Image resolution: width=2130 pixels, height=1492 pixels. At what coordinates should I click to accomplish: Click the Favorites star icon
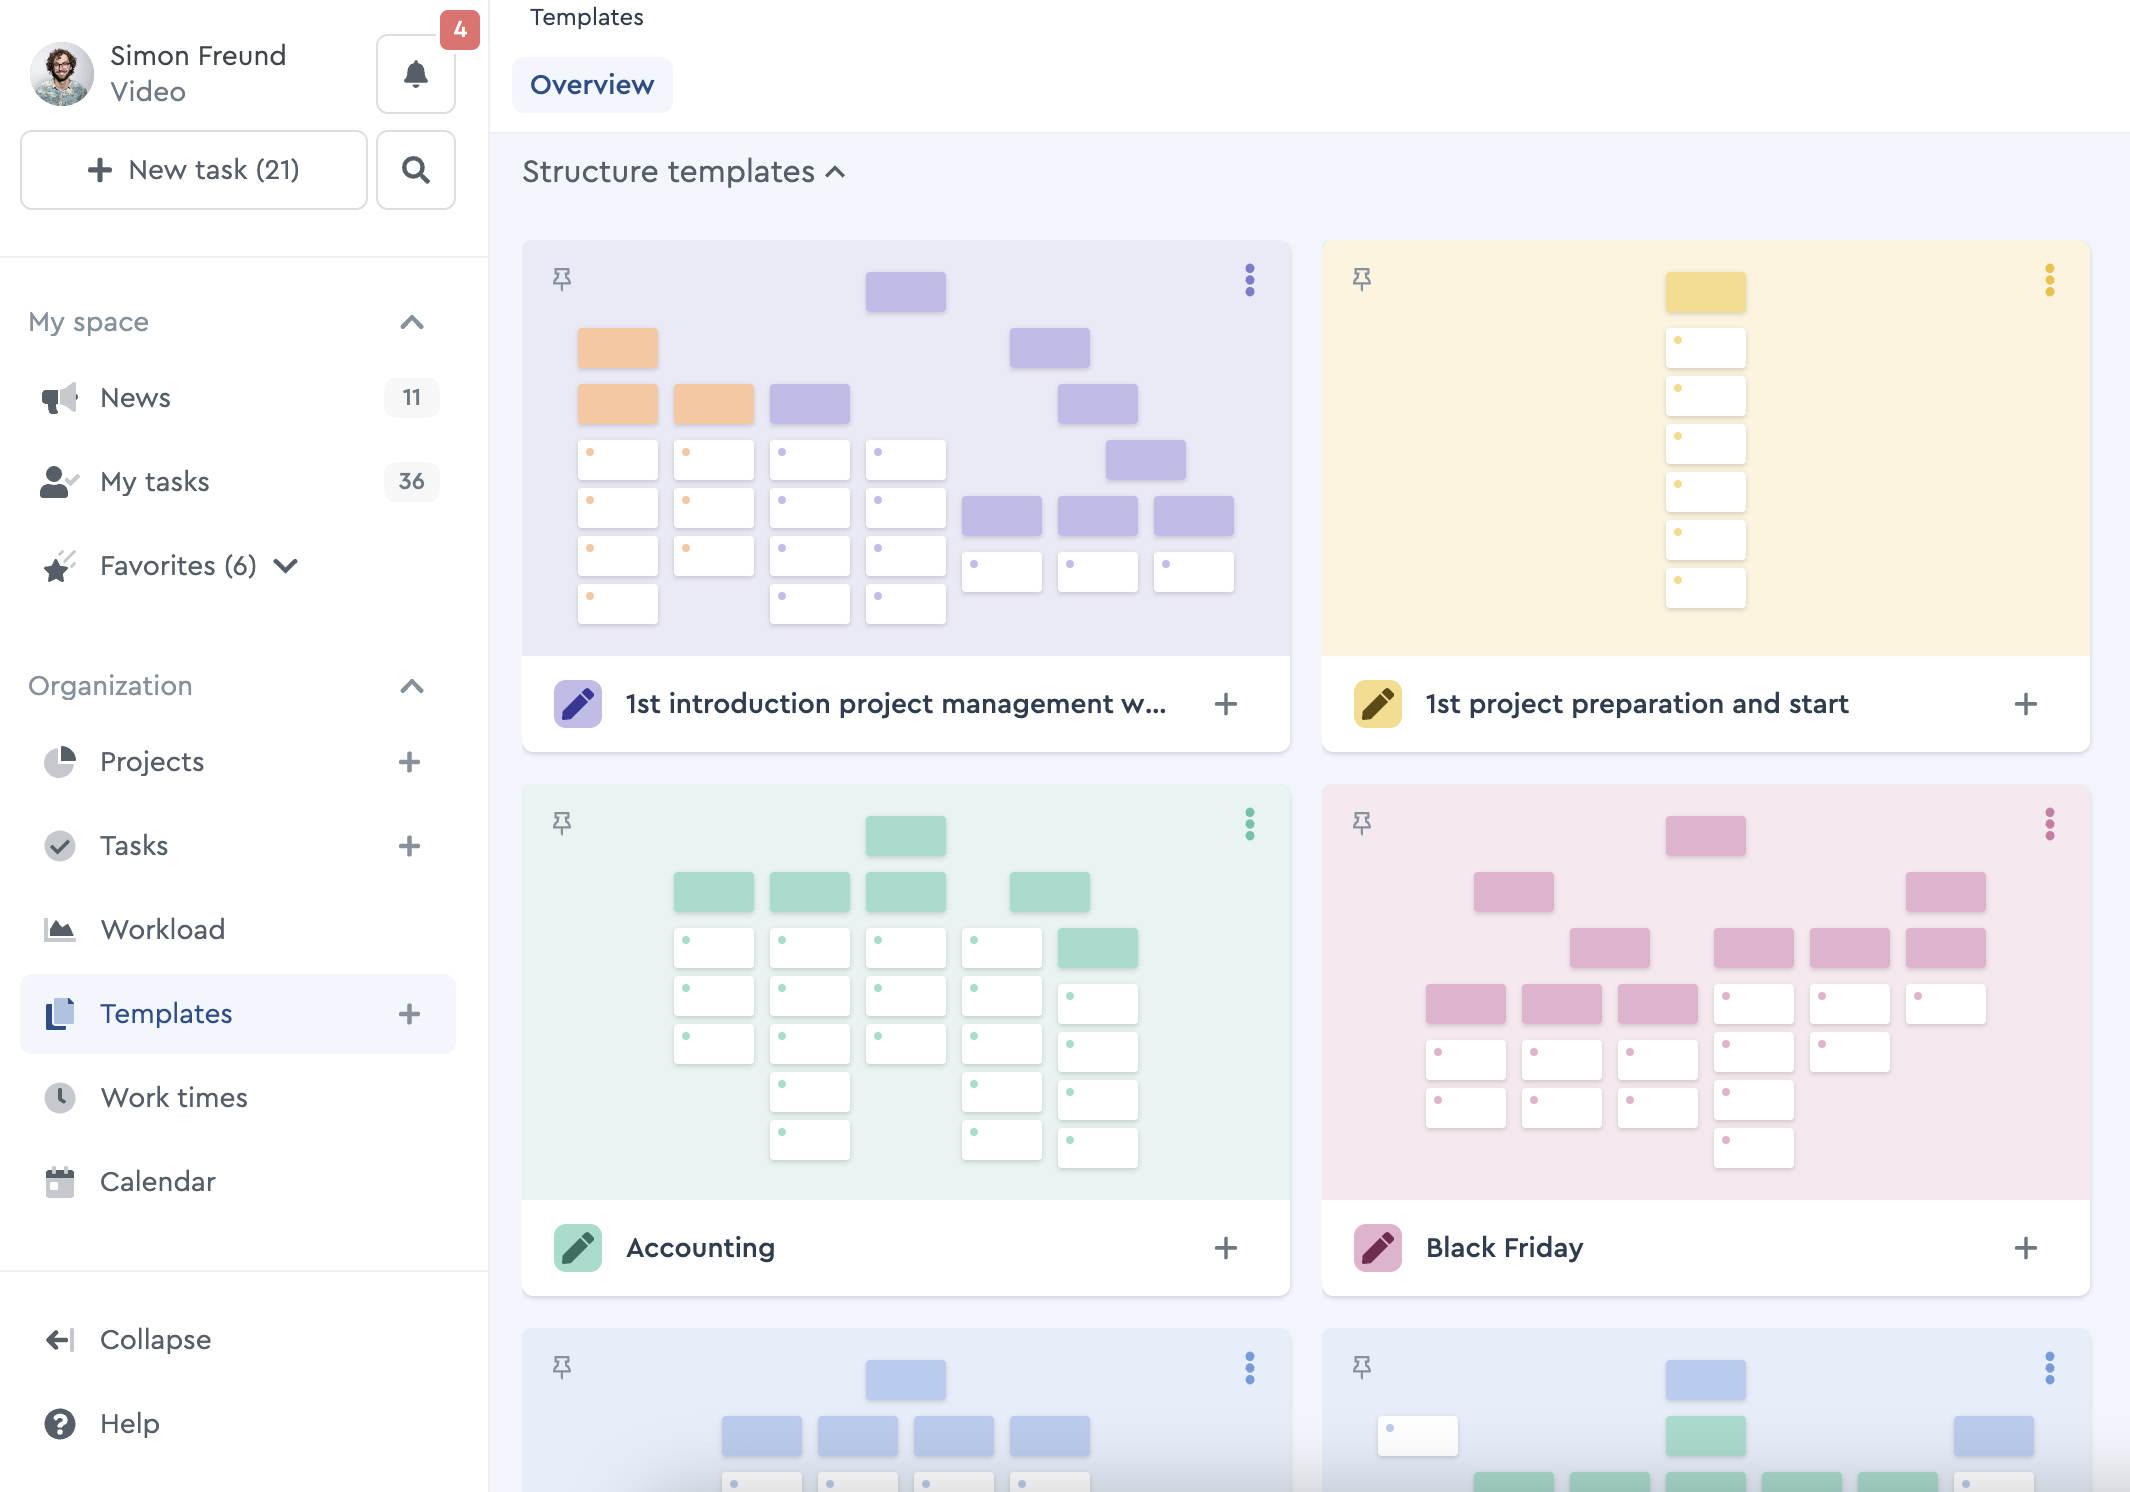[59, 566]
